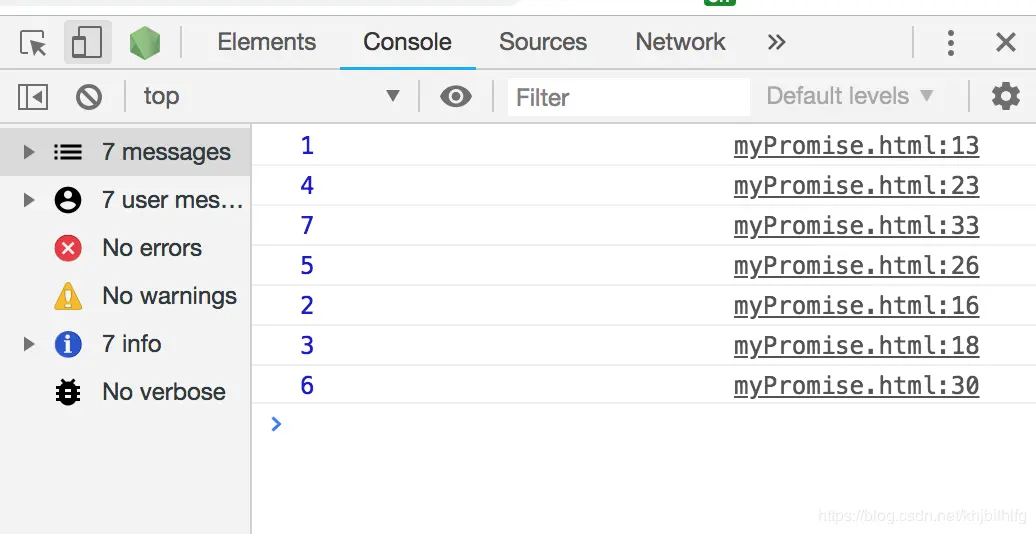Clear console with the ban icon
1036x534 pixels.
[89, 96]
